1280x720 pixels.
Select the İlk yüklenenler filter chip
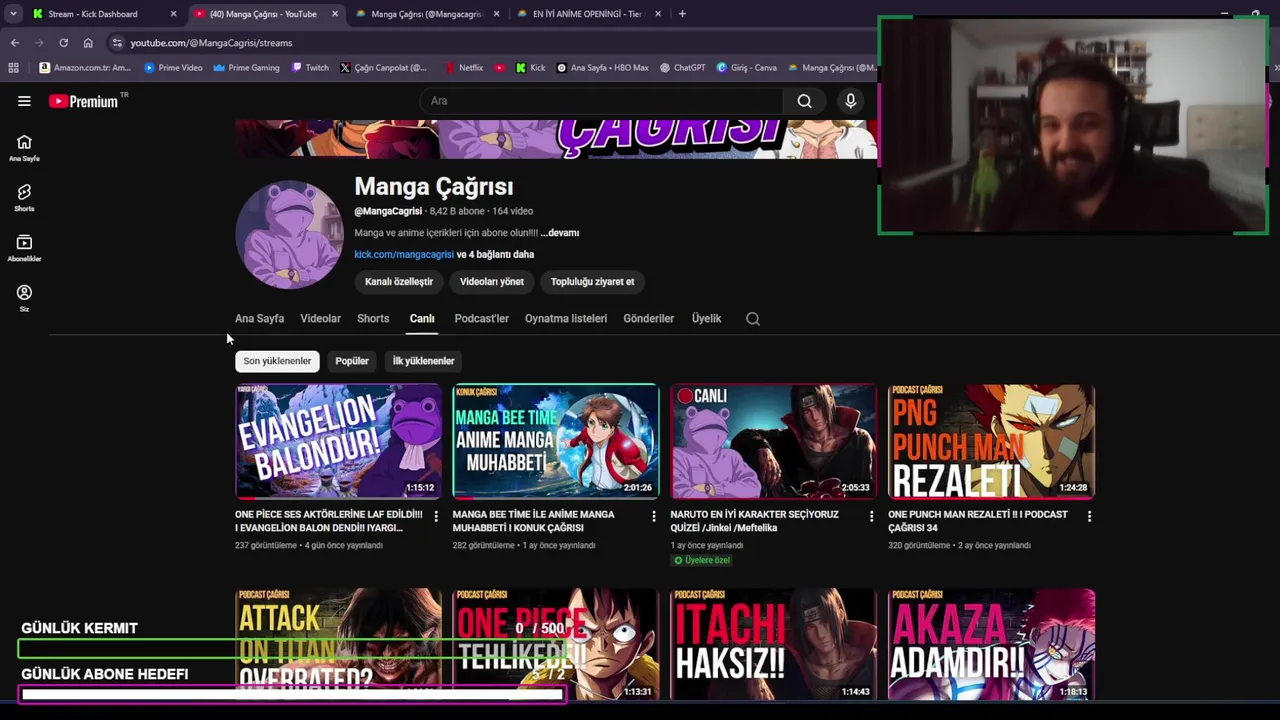point(423,361)
